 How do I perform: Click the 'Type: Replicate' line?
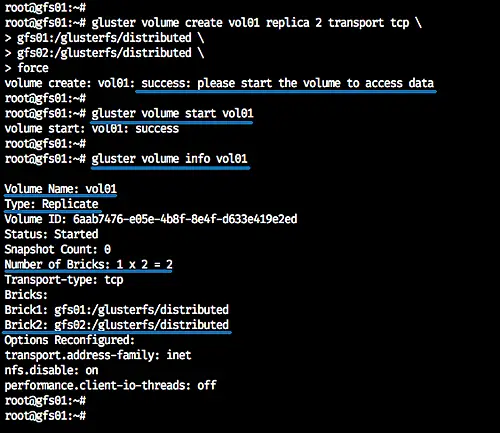[x=51, y=204]
